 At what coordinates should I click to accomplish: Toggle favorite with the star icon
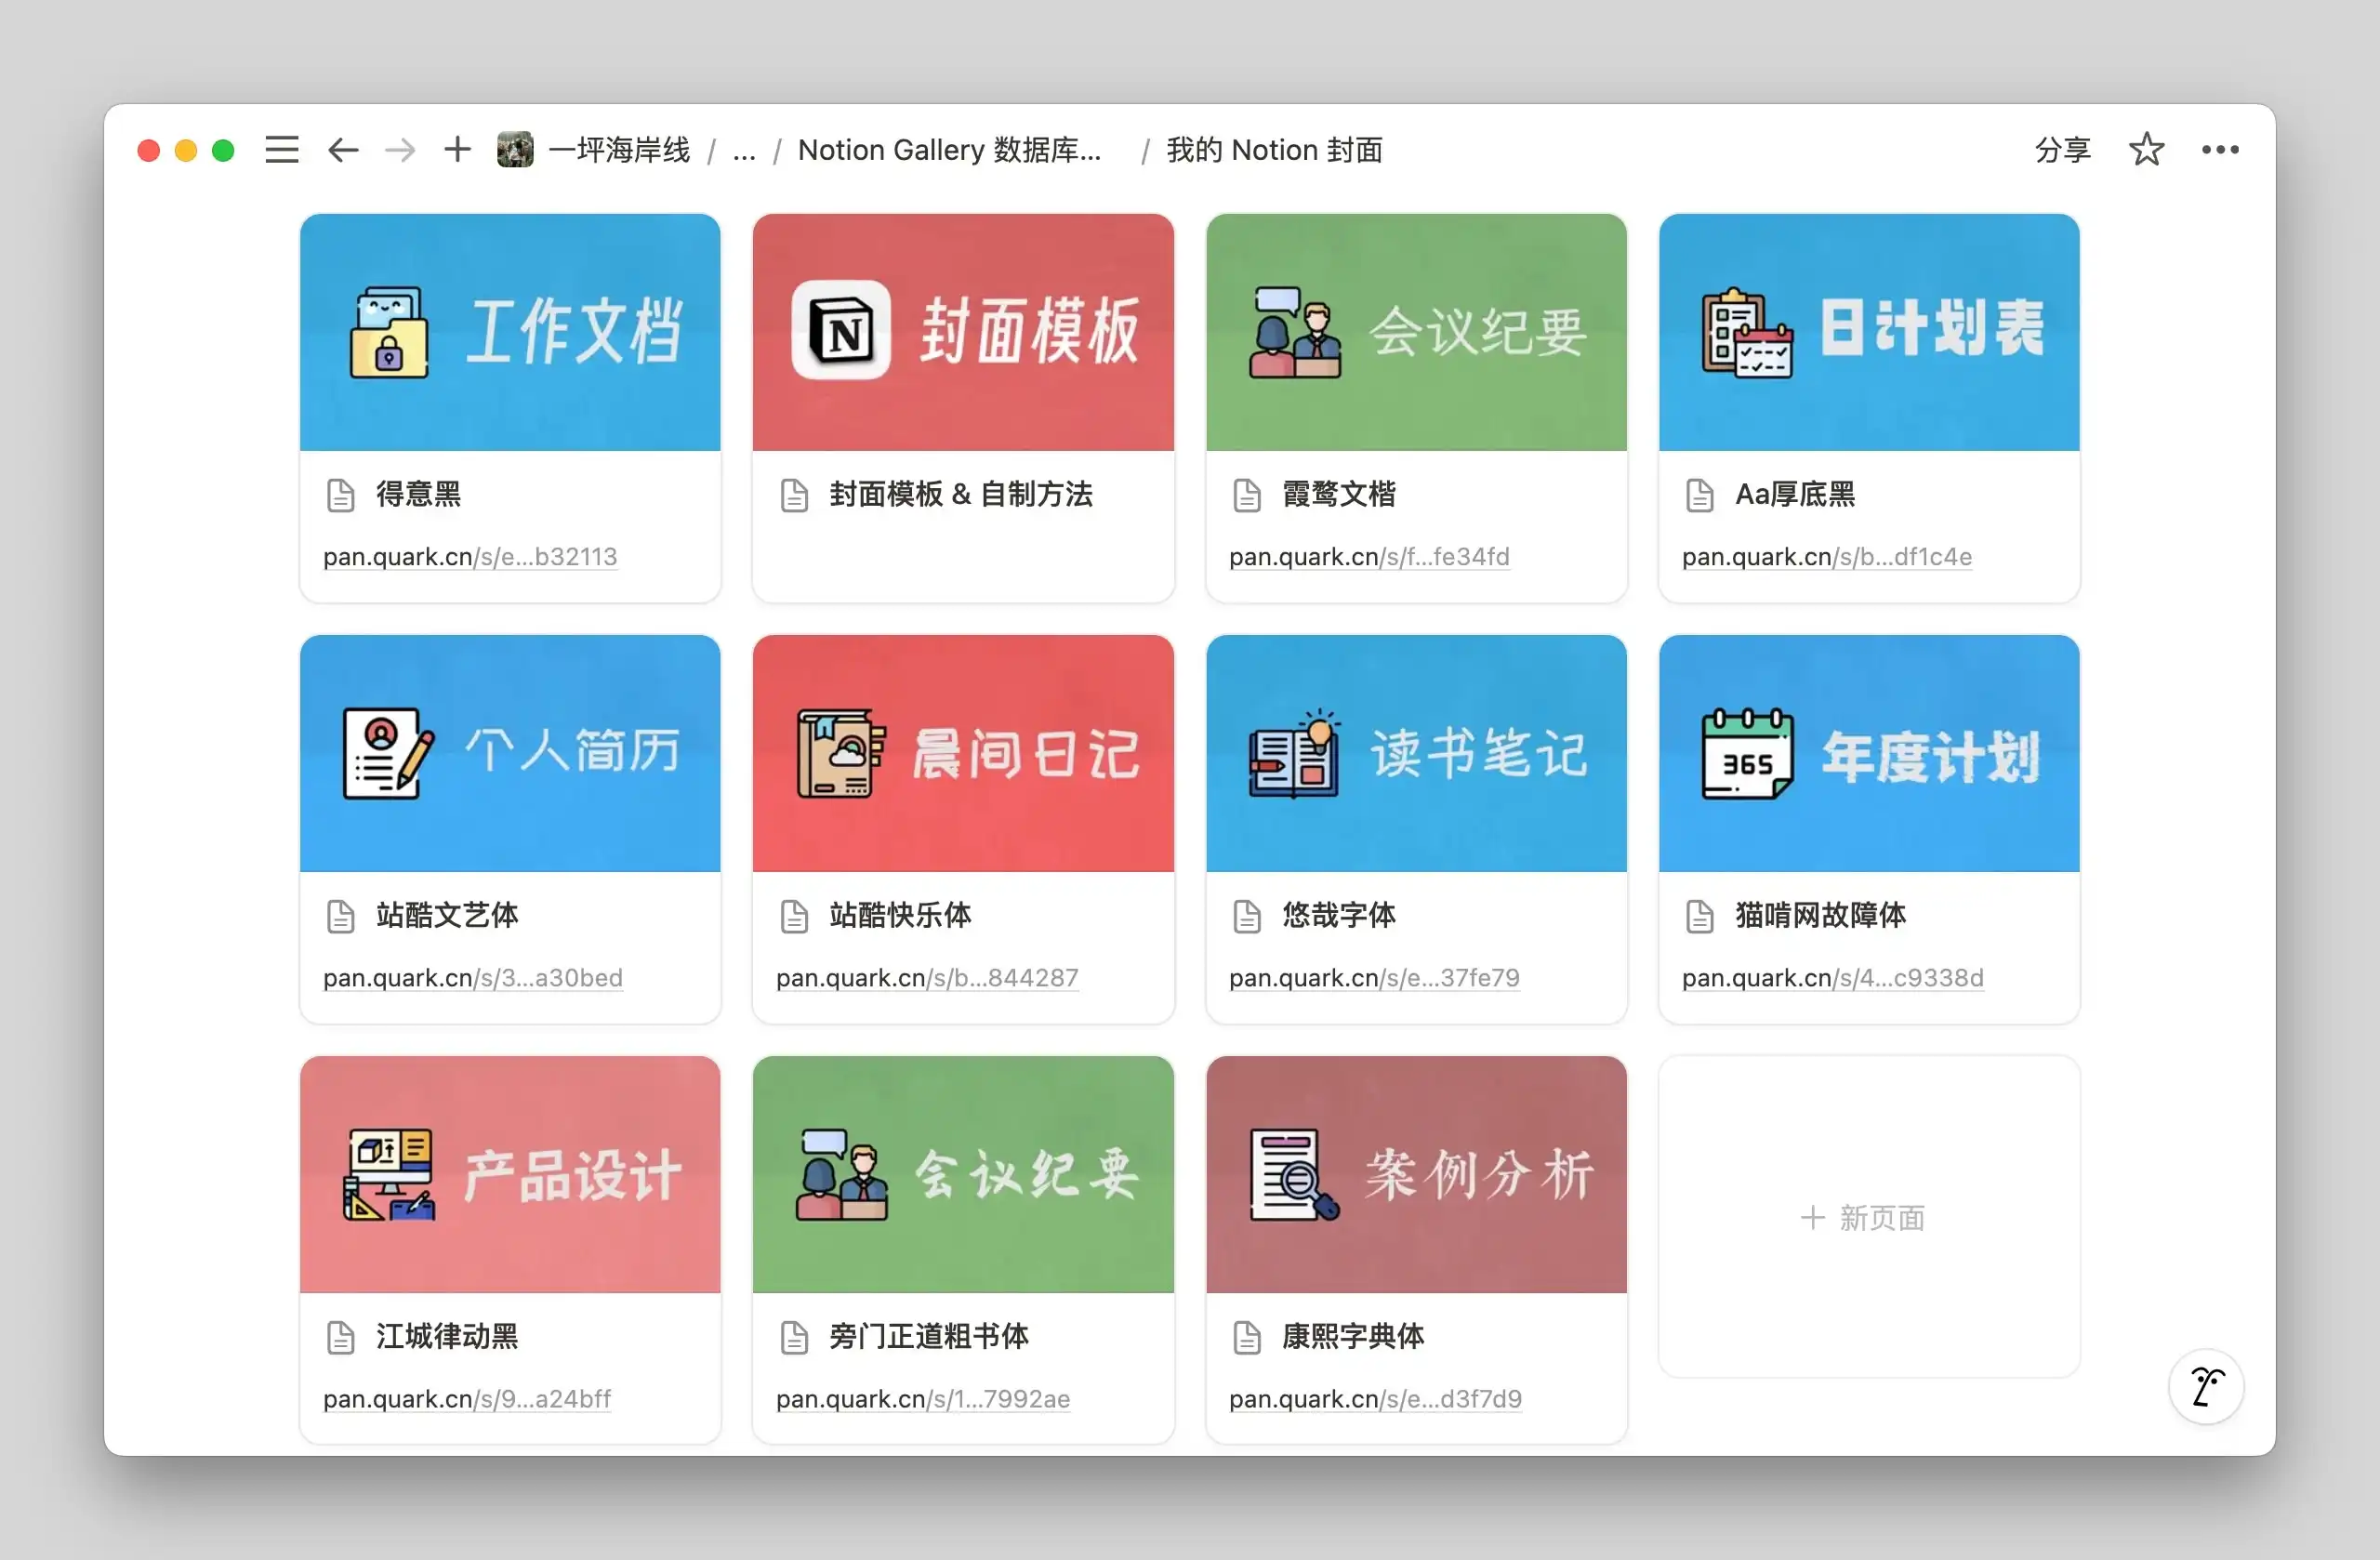coord(2146,149)
